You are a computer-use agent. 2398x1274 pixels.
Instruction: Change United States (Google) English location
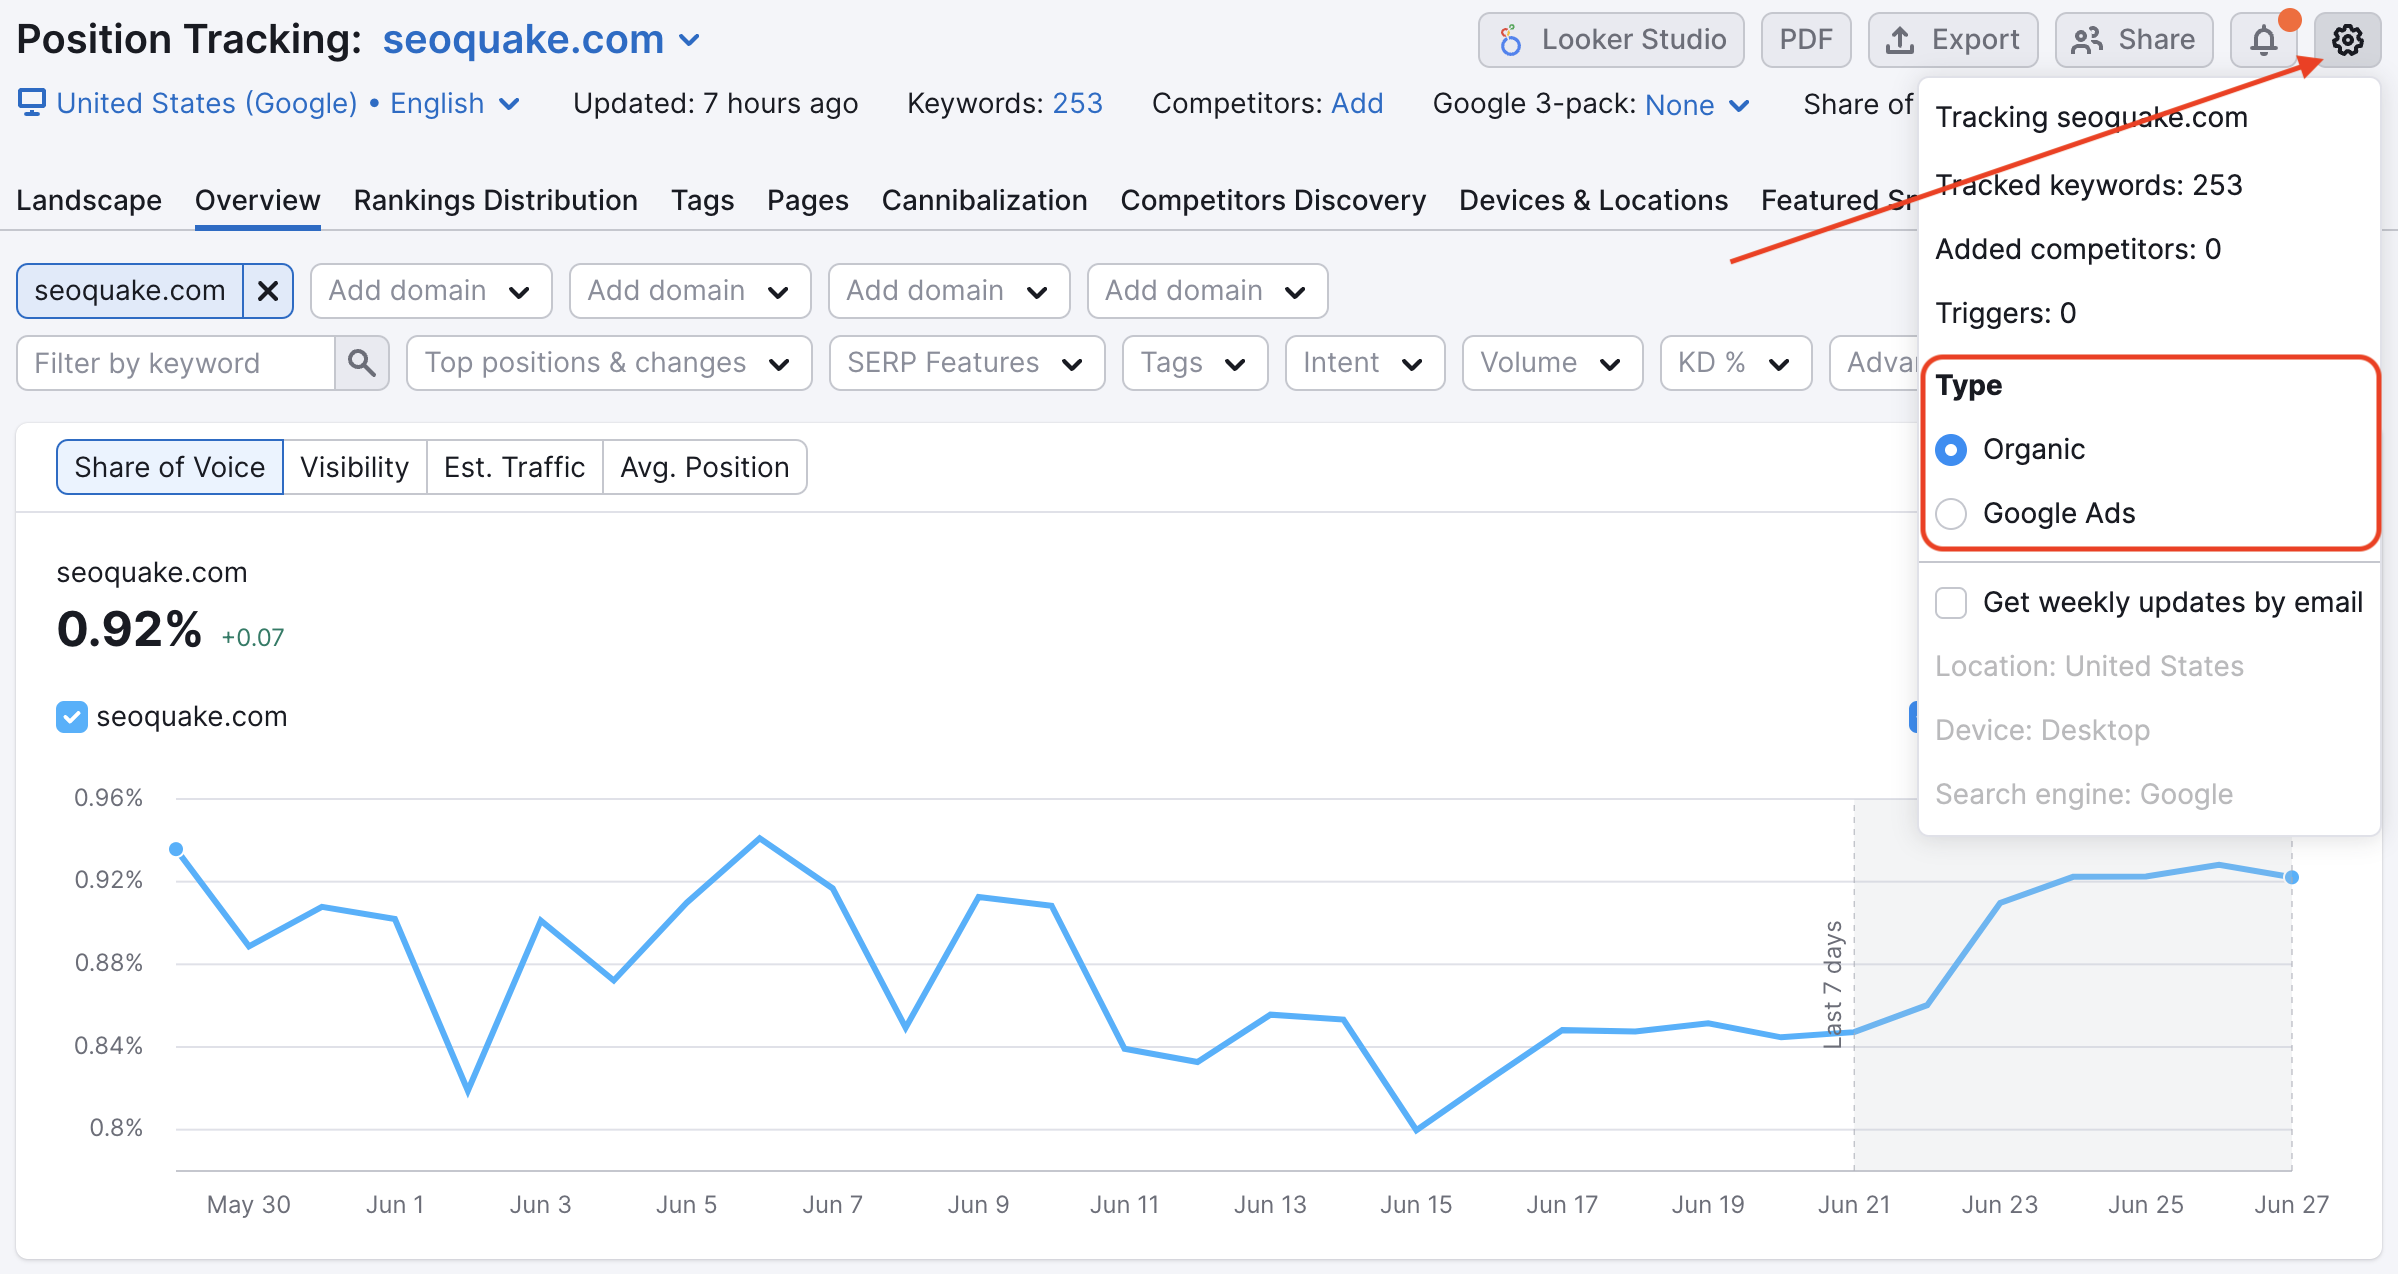pos(288,103)
